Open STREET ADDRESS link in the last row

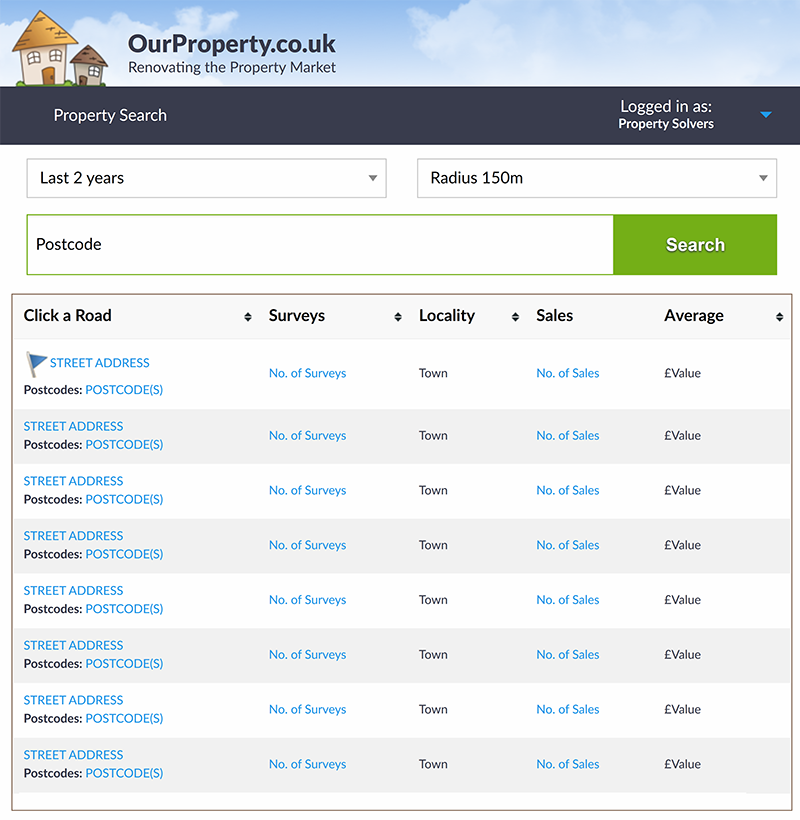(73, 755)
